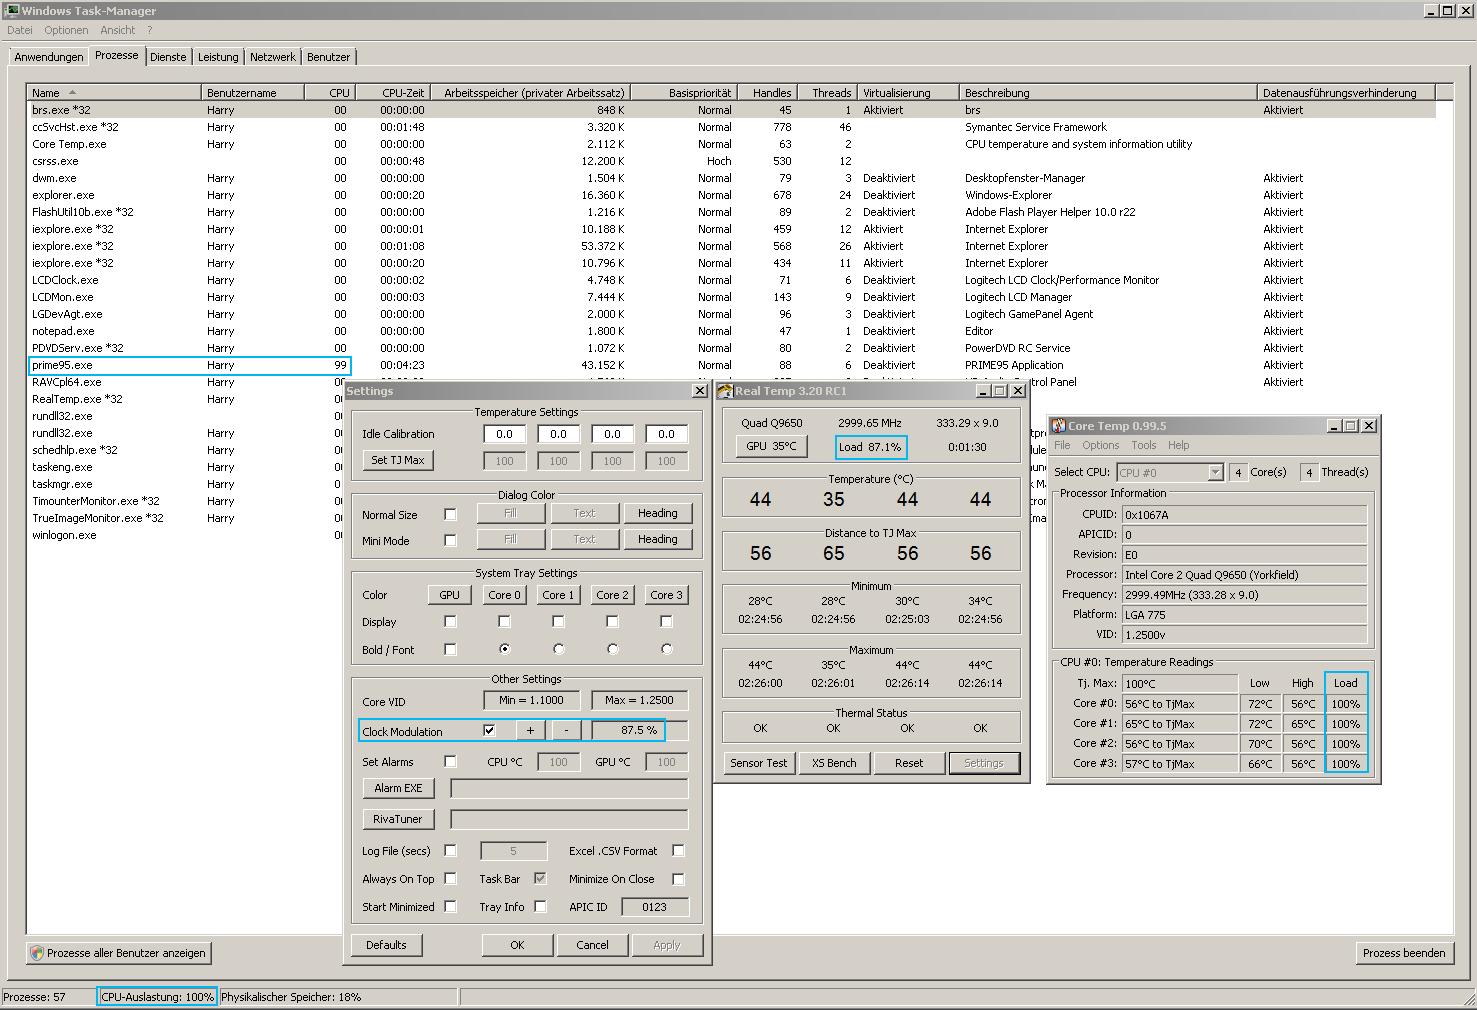Click the Max = 1.2500 Core VID button
This screenshot has height=1010, width=1477.
pyautogui.click(x=640, y=700)
